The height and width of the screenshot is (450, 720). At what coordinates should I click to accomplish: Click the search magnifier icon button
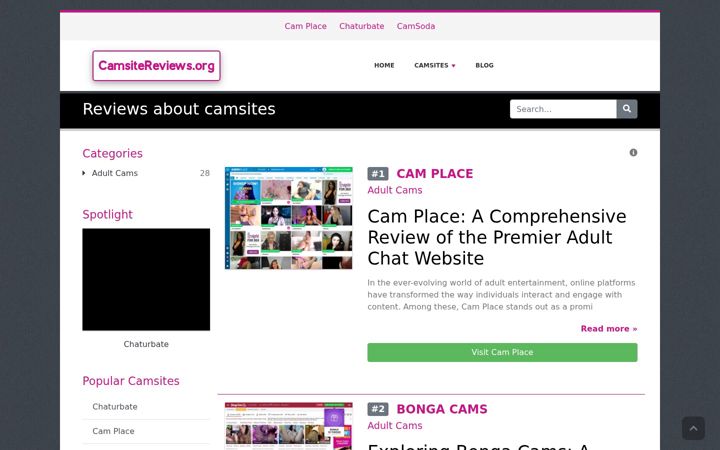(627, 109)
